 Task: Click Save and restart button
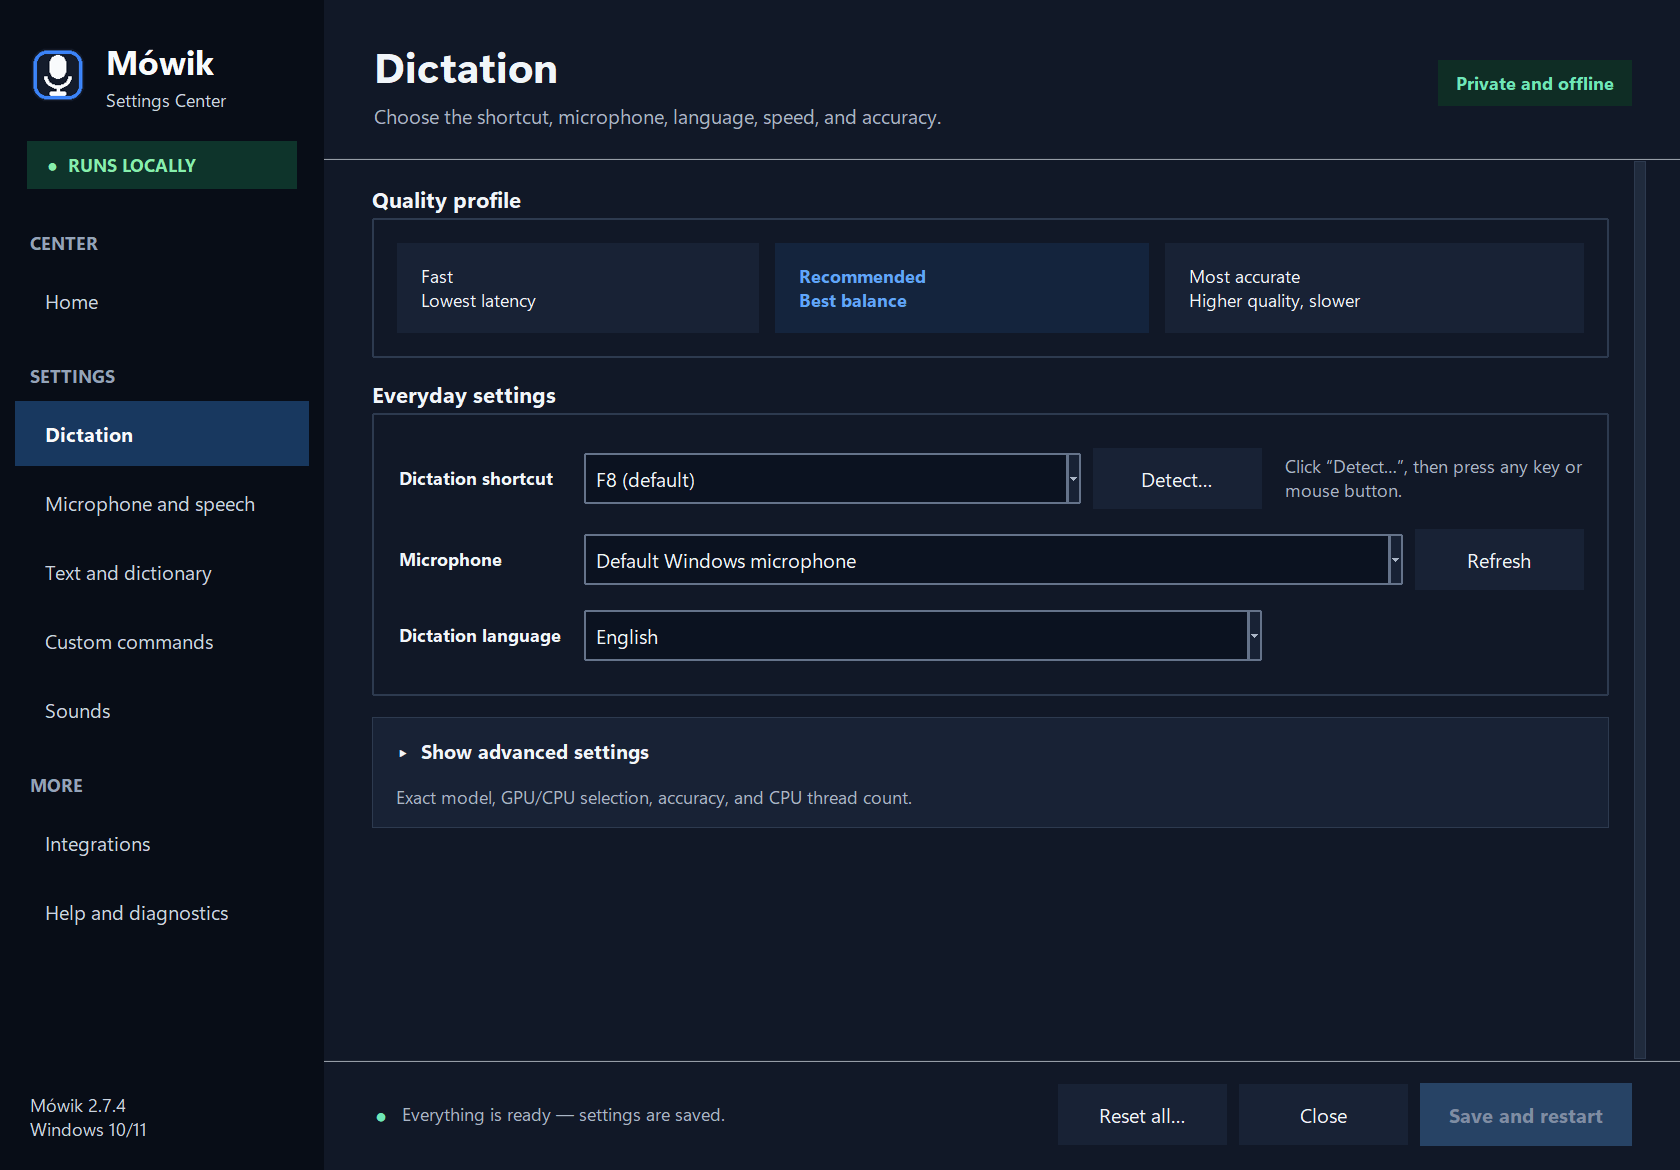click(x=1526, y=1115)
